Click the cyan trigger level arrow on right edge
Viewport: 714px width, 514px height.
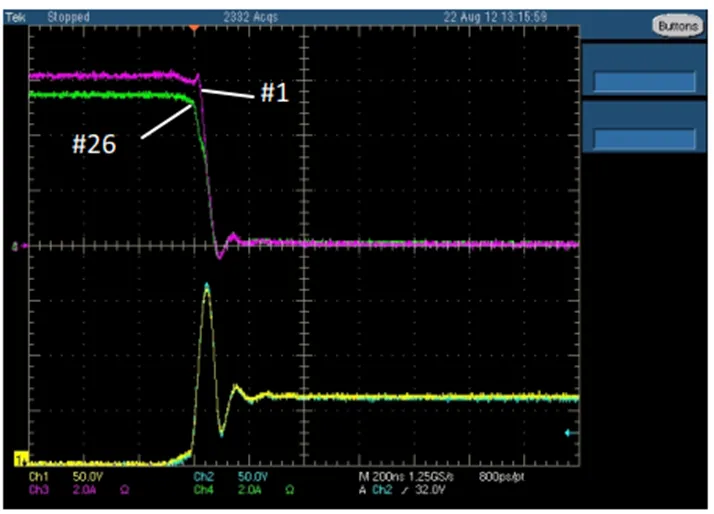tap(570, 433)
